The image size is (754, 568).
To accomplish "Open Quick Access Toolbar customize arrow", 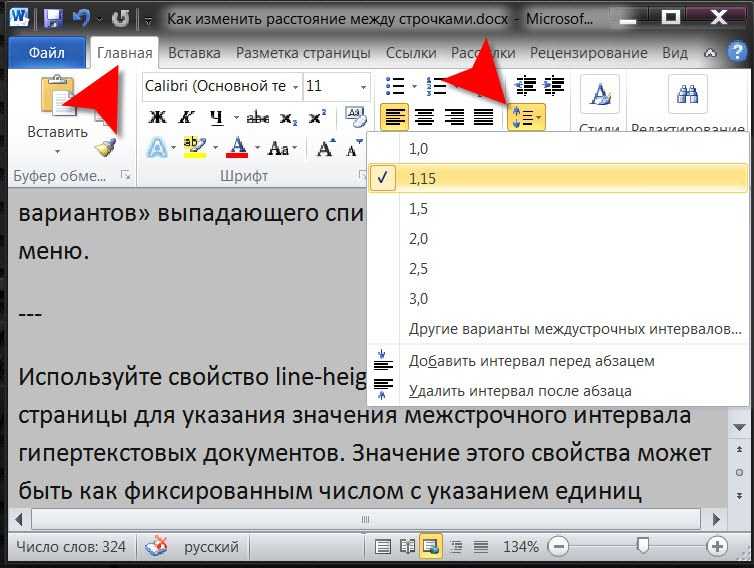I will tap(148, 20).
